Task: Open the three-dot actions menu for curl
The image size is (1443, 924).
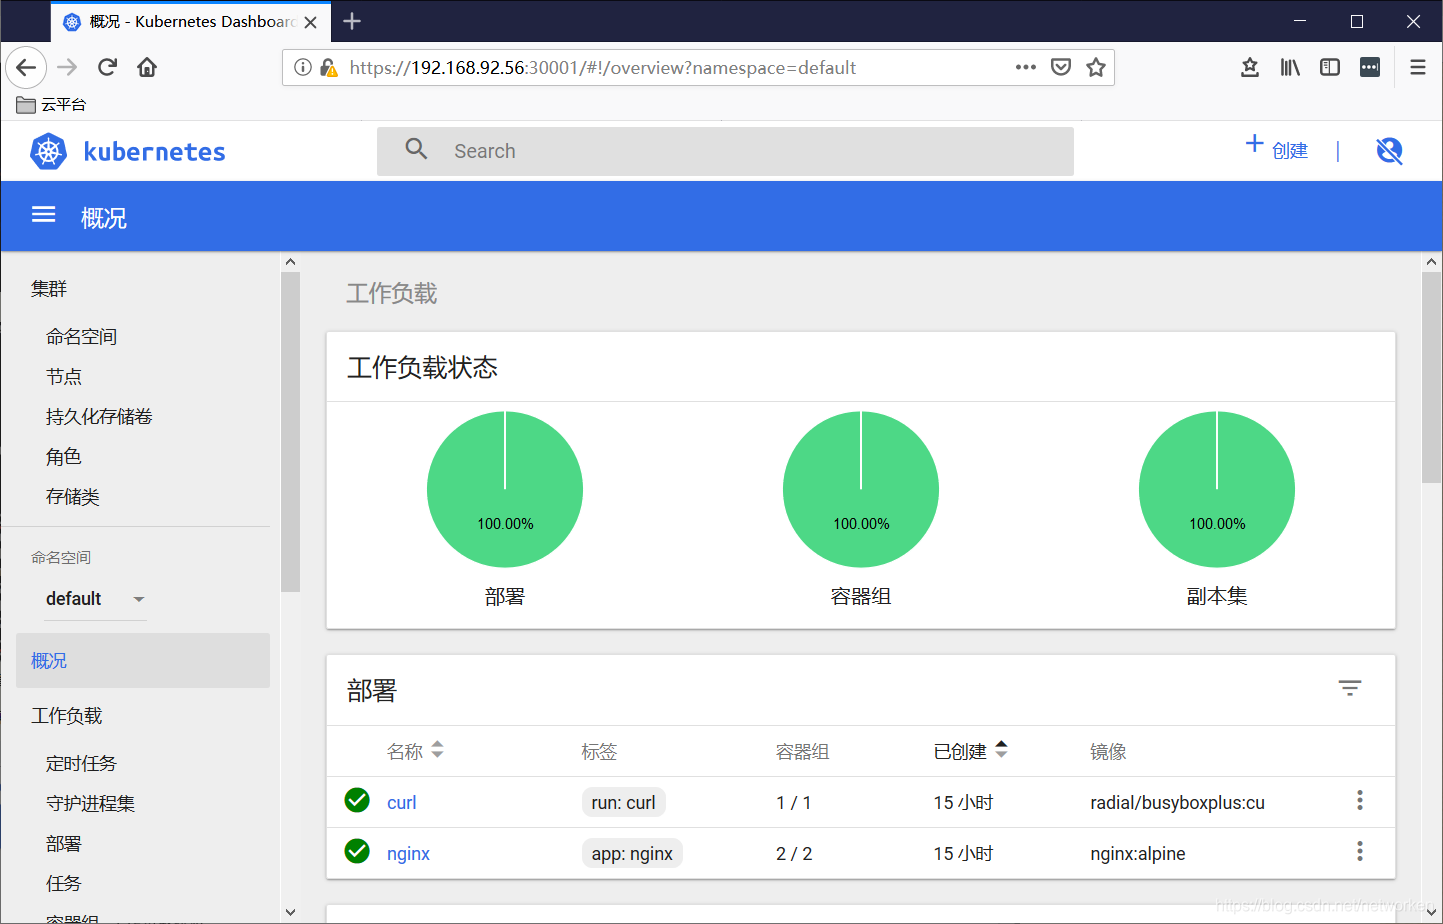Action: point(1360,800)
